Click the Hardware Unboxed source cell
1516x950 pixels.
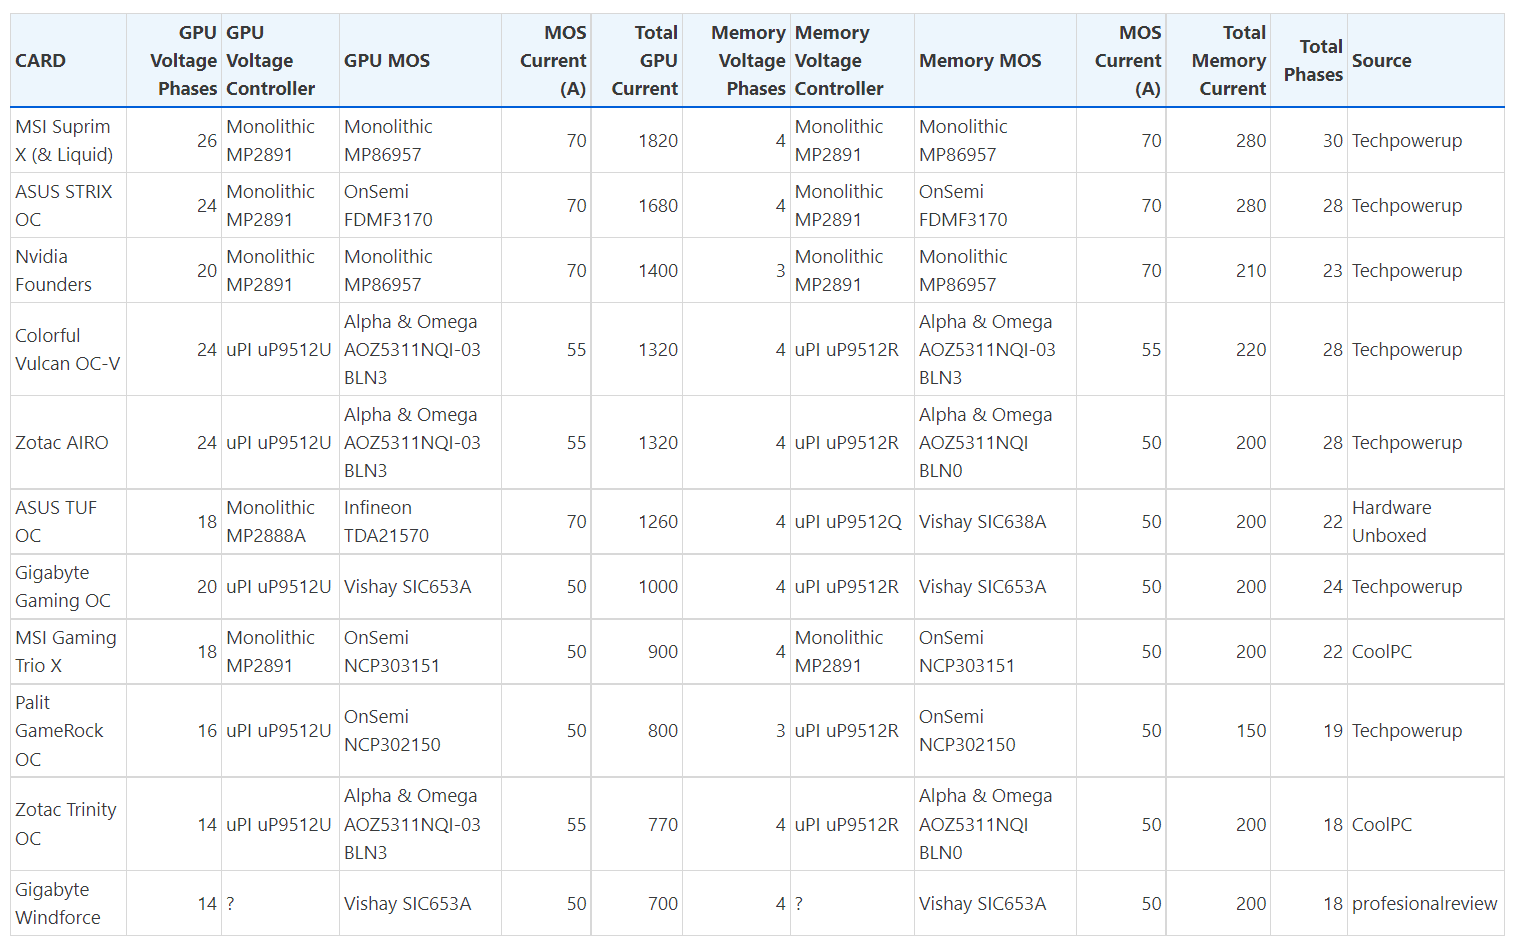1391,522
